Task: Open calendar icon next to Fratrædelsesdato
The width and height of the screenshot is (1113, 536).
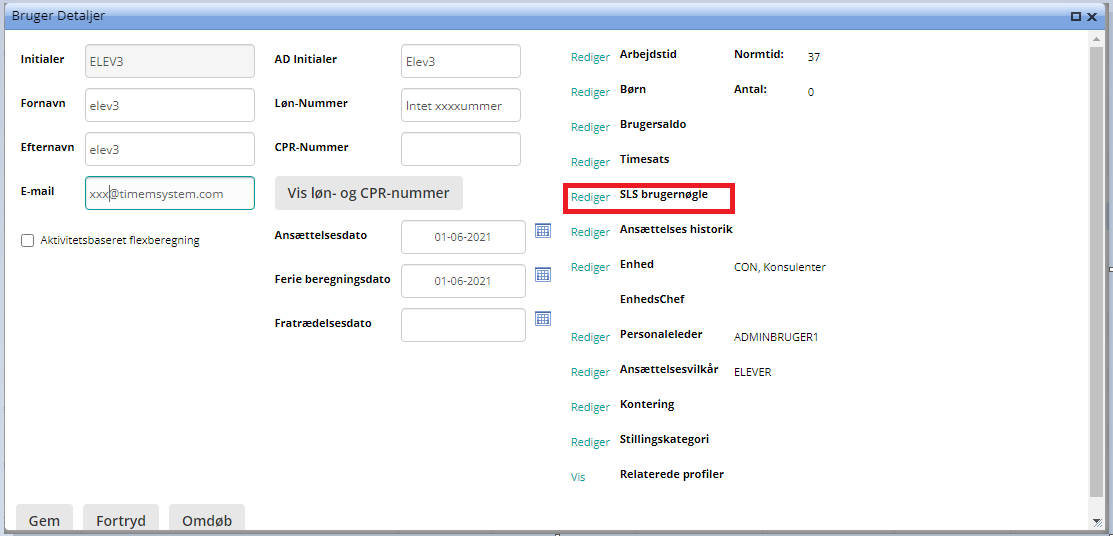Action: tap(543, 318)
